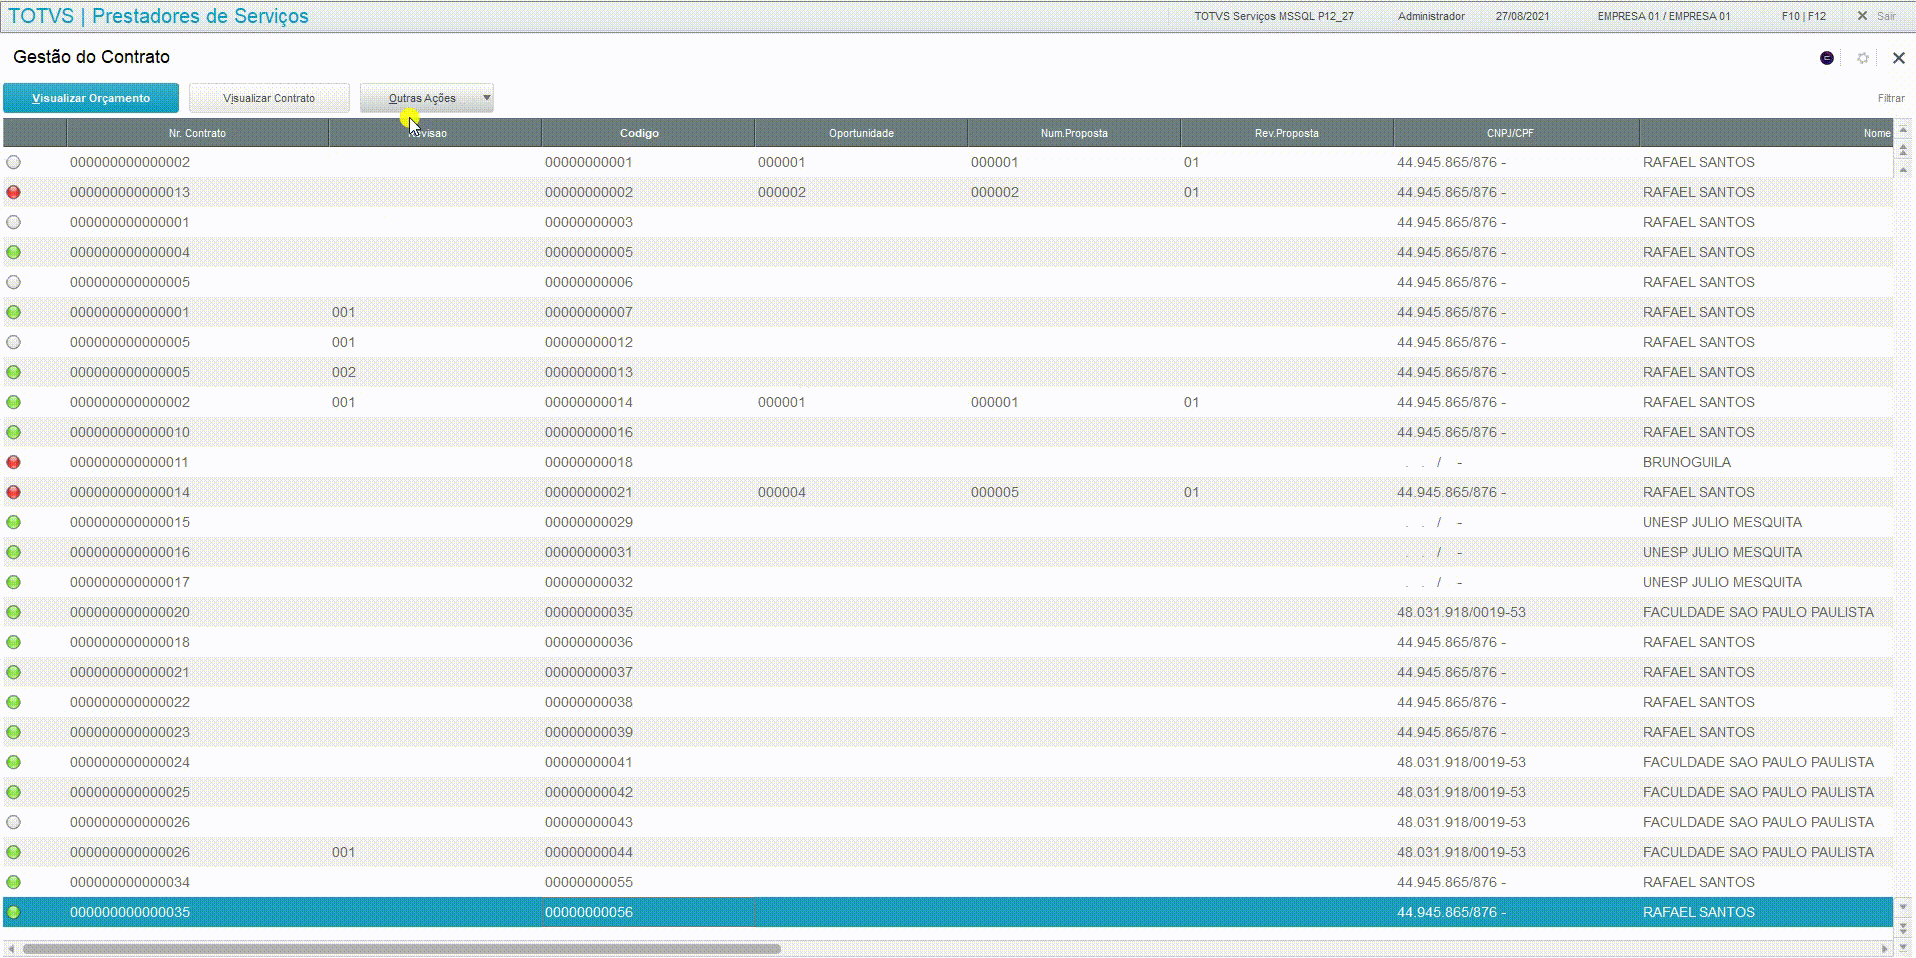This screenshot has width=1916, height=958.
Task: Click green status icon of contract 000000000000010
Action: [x=13, y=432]
